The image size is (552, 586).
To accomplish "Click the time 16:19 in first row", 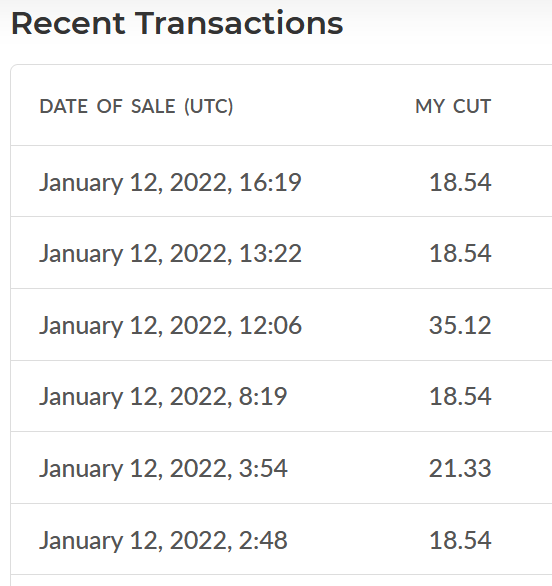I will click(270, 182).
